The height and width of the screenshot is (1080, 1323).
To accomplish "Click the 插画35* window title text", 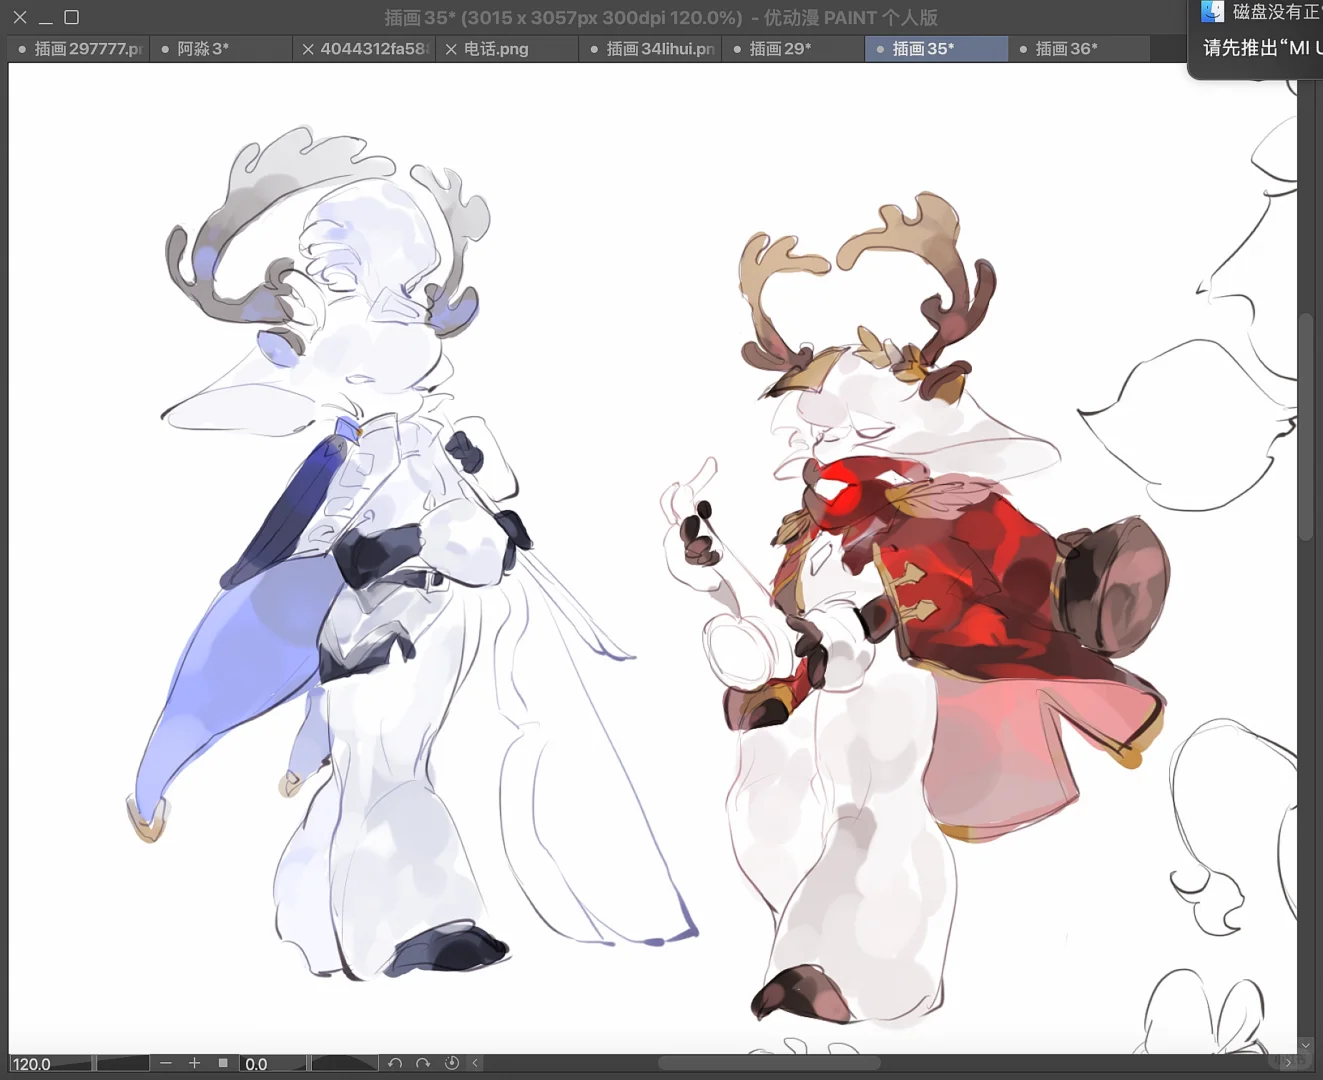I will [661, 17].
